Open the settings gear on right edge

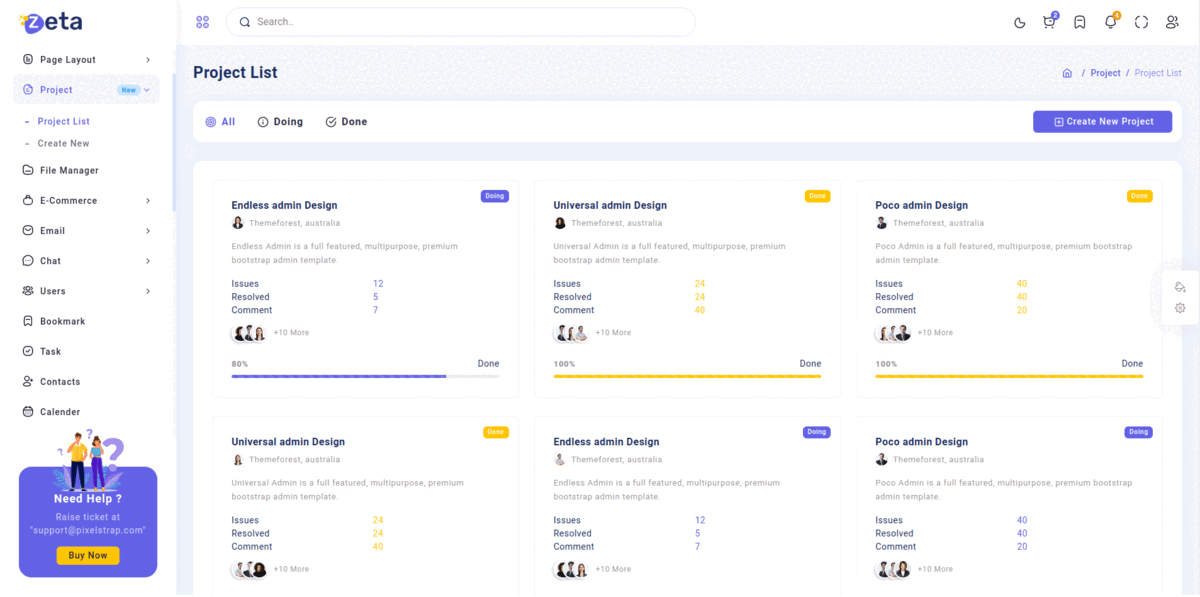point(1180,308)
